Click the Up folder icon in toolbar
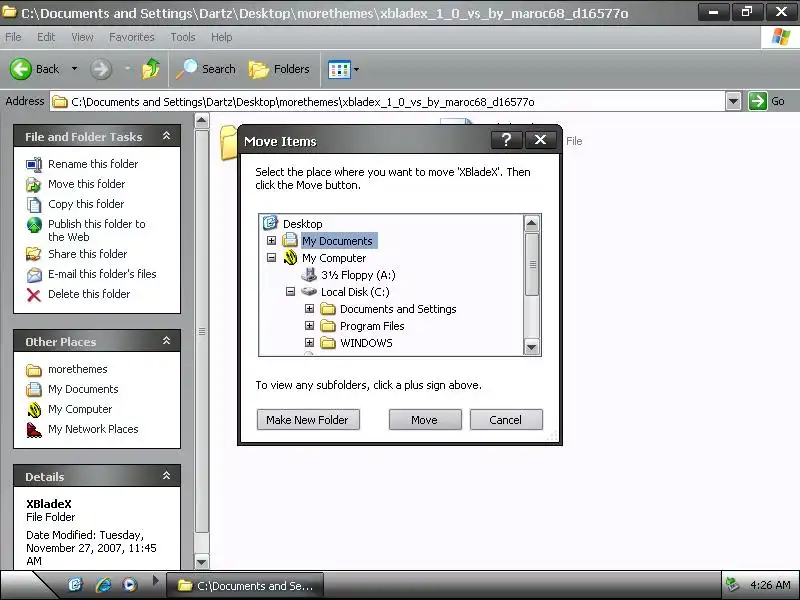800x600 pixels. pos(151,69)
